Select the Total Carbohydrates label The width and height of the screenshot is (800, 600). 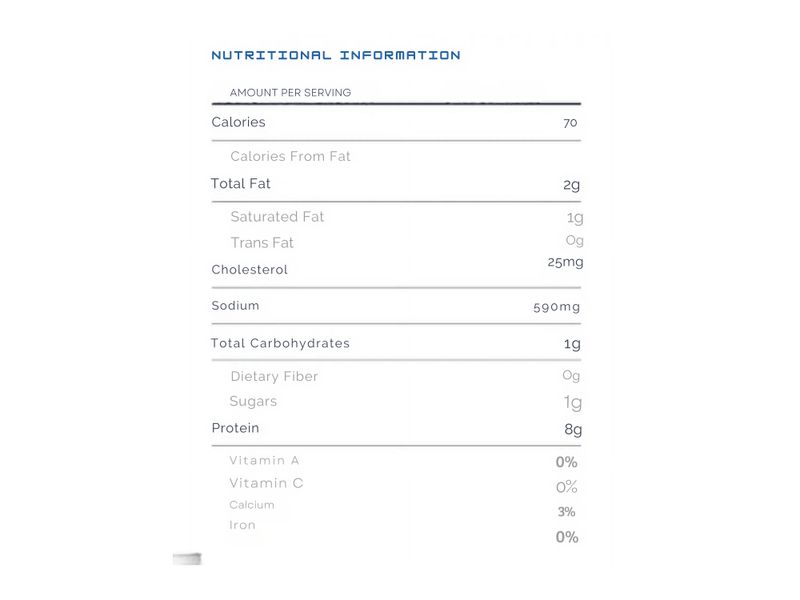pos(280,343)
